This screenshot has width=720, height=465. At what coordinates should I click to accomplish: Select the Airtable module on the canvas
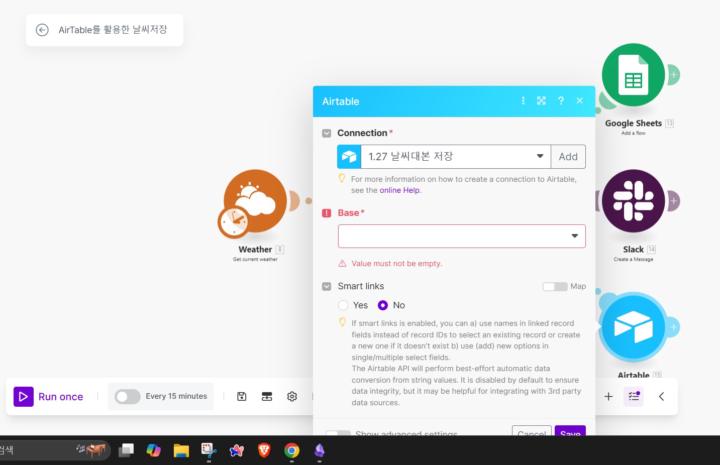(633, 327)
